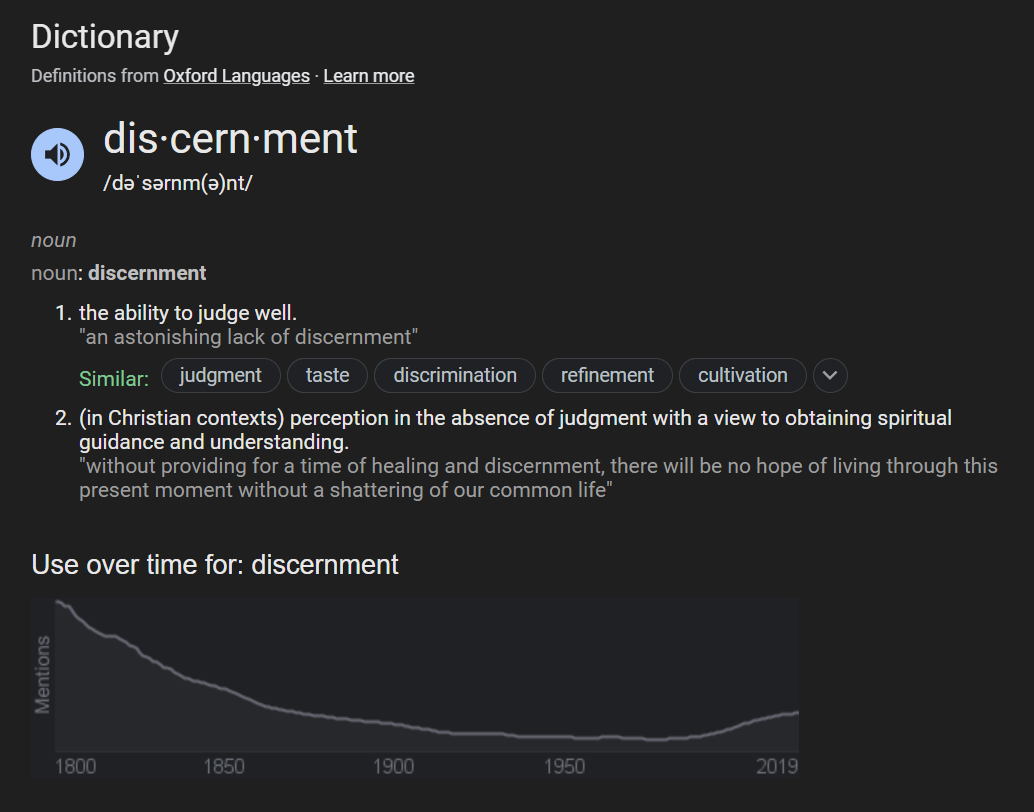Expand more similar words with chevron

click(830, 376)
